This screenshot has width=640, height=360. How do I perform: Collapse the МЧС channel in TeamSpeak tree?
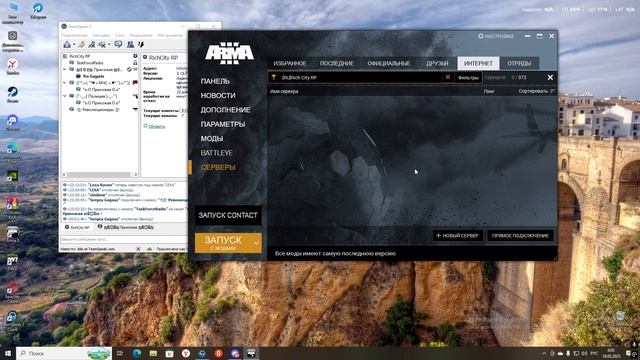(x=64, y=83)
